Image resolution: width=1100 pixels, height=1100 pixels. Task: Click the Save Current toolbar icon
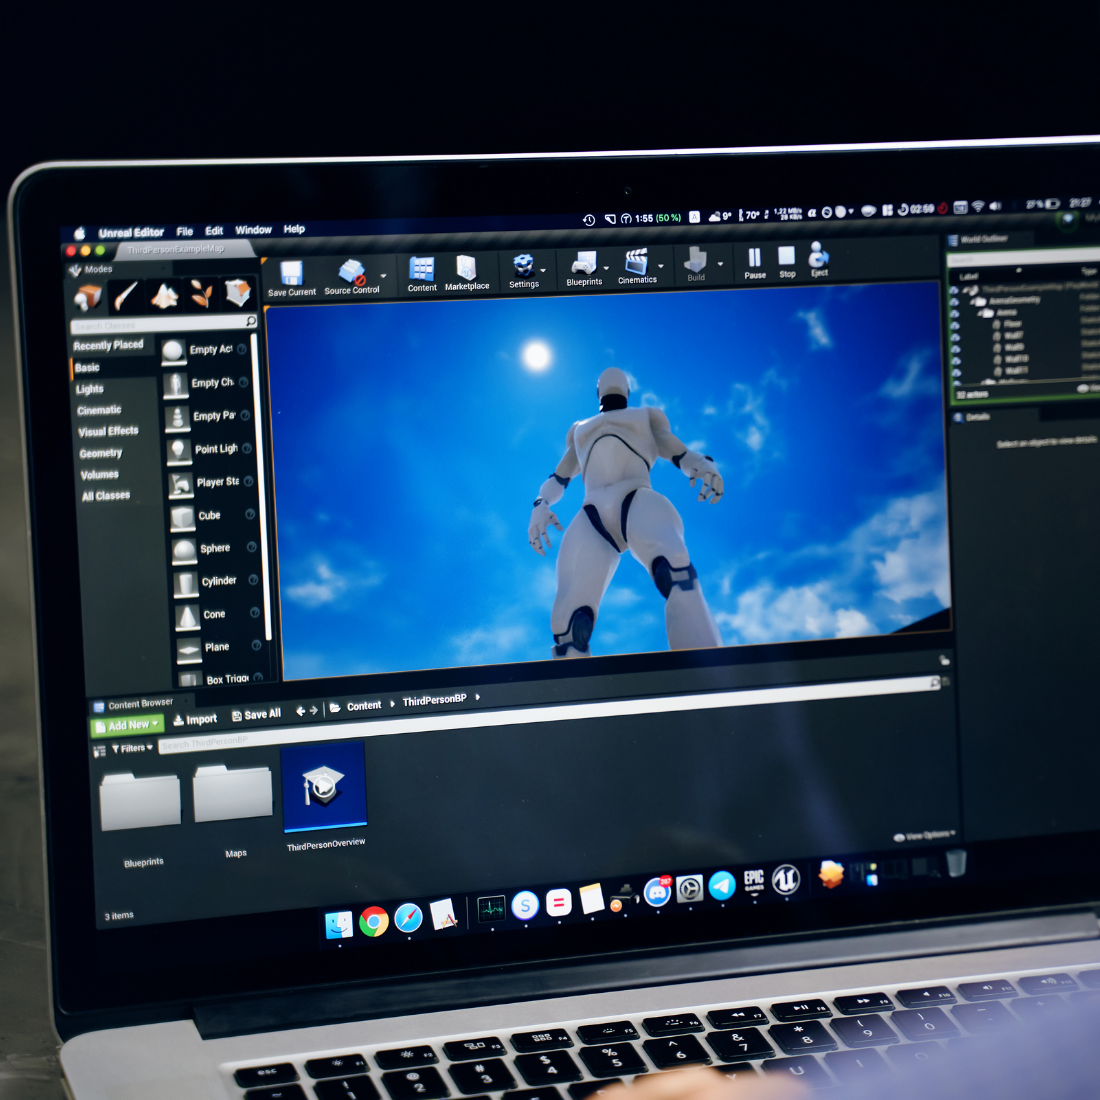pos(291,274)
